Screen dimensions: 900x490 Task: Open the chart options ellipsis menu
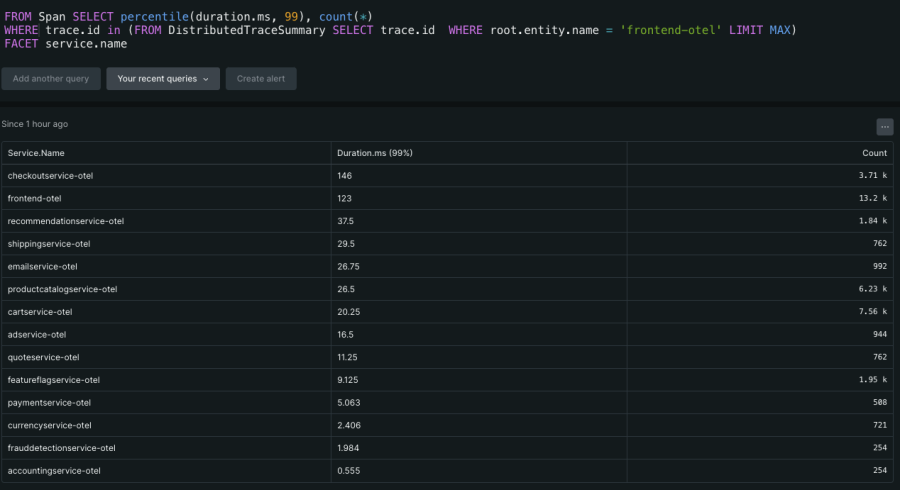point(884,127)
